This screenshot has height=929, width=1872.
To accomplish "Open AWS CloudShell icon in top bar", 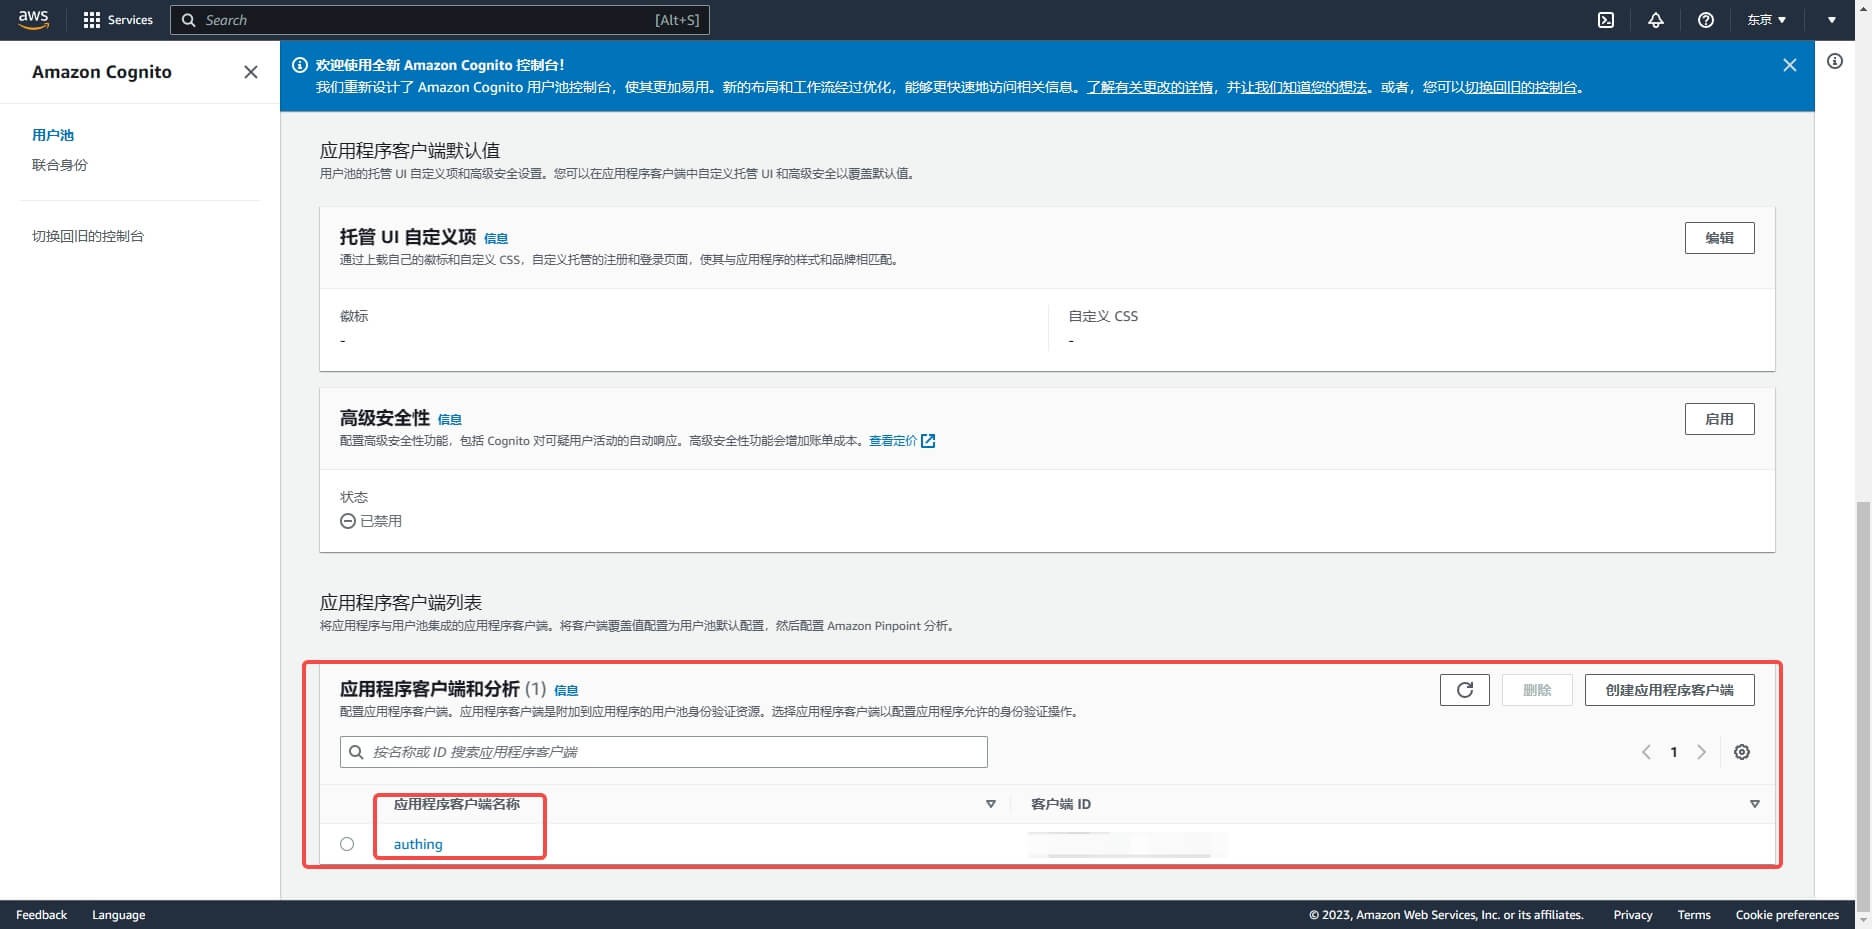I will [1606, 20].
